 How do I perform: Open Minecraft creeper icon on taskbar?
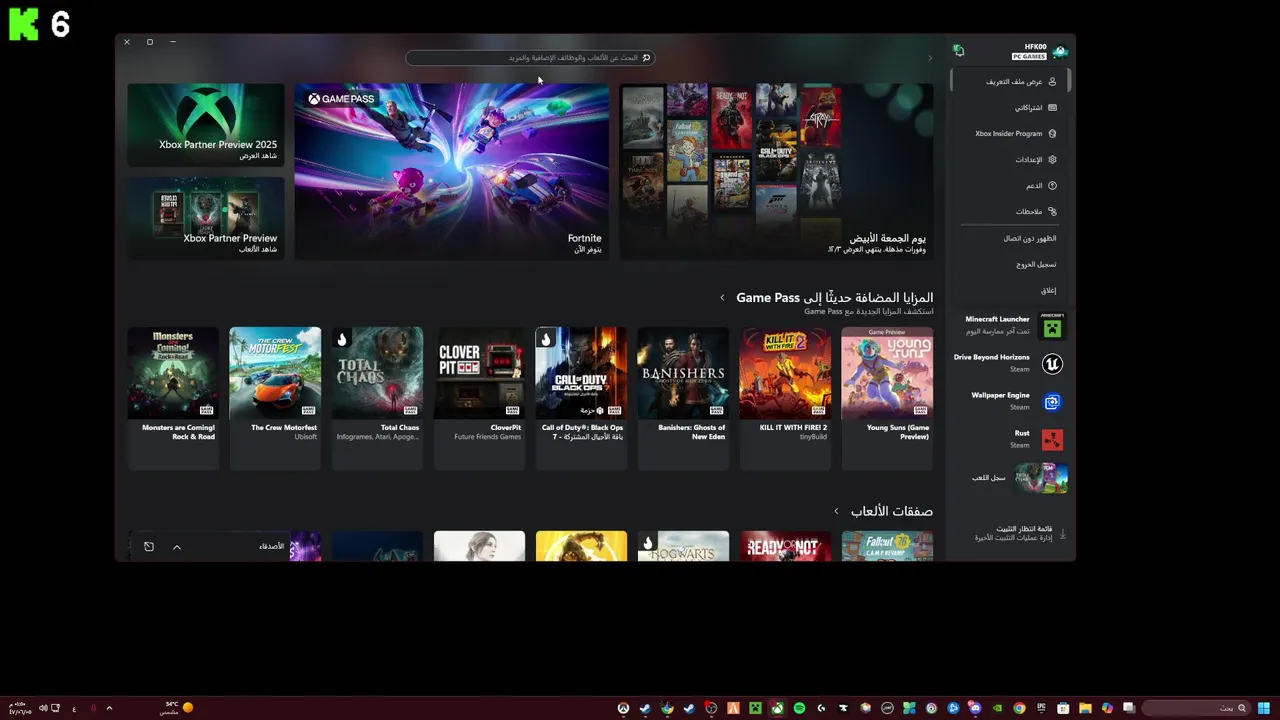(755, 708)
